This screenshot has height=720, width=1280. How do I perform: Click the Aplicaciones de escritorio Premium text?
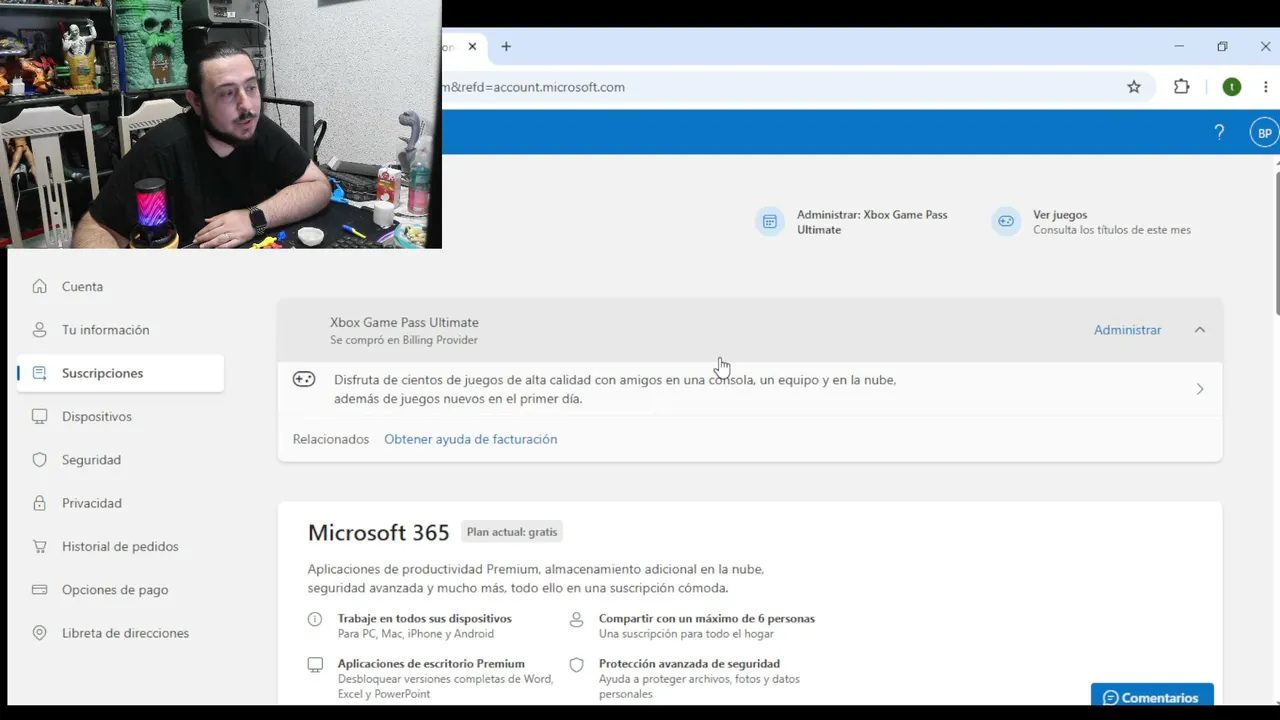point(431,664)
